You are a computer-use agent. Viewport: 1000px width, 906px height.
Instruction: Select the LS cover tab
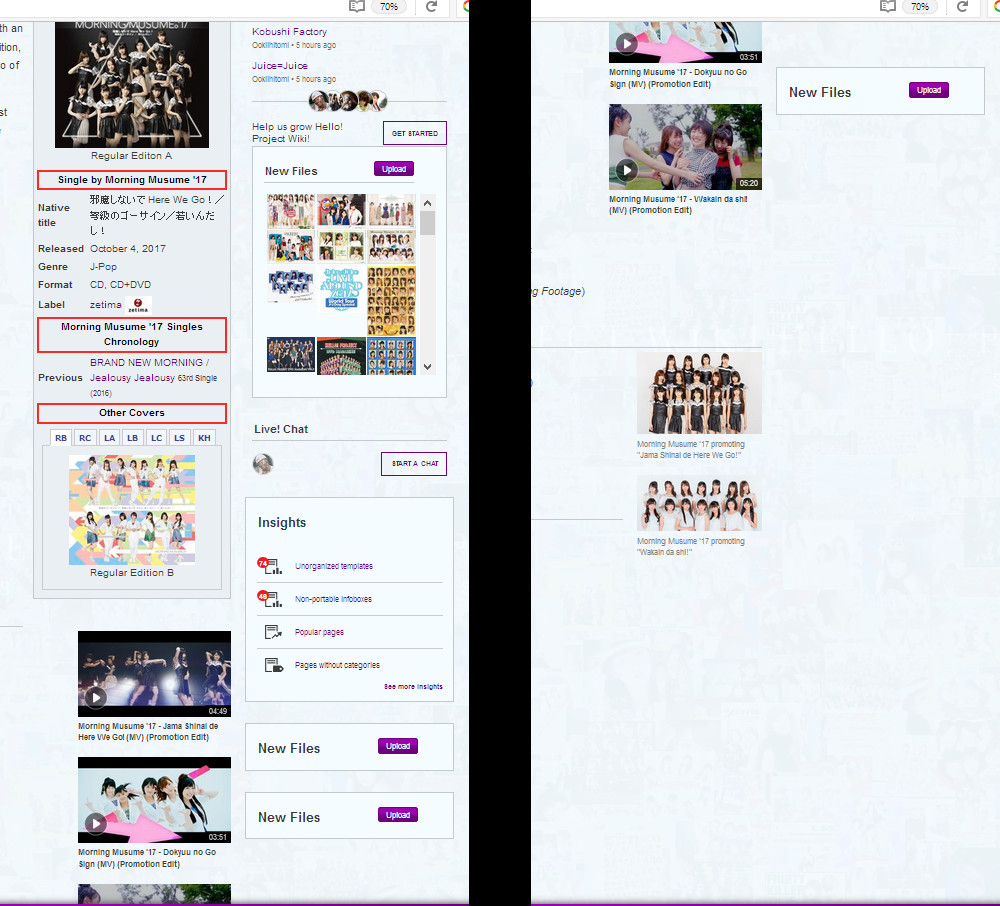tap(179, 438)
